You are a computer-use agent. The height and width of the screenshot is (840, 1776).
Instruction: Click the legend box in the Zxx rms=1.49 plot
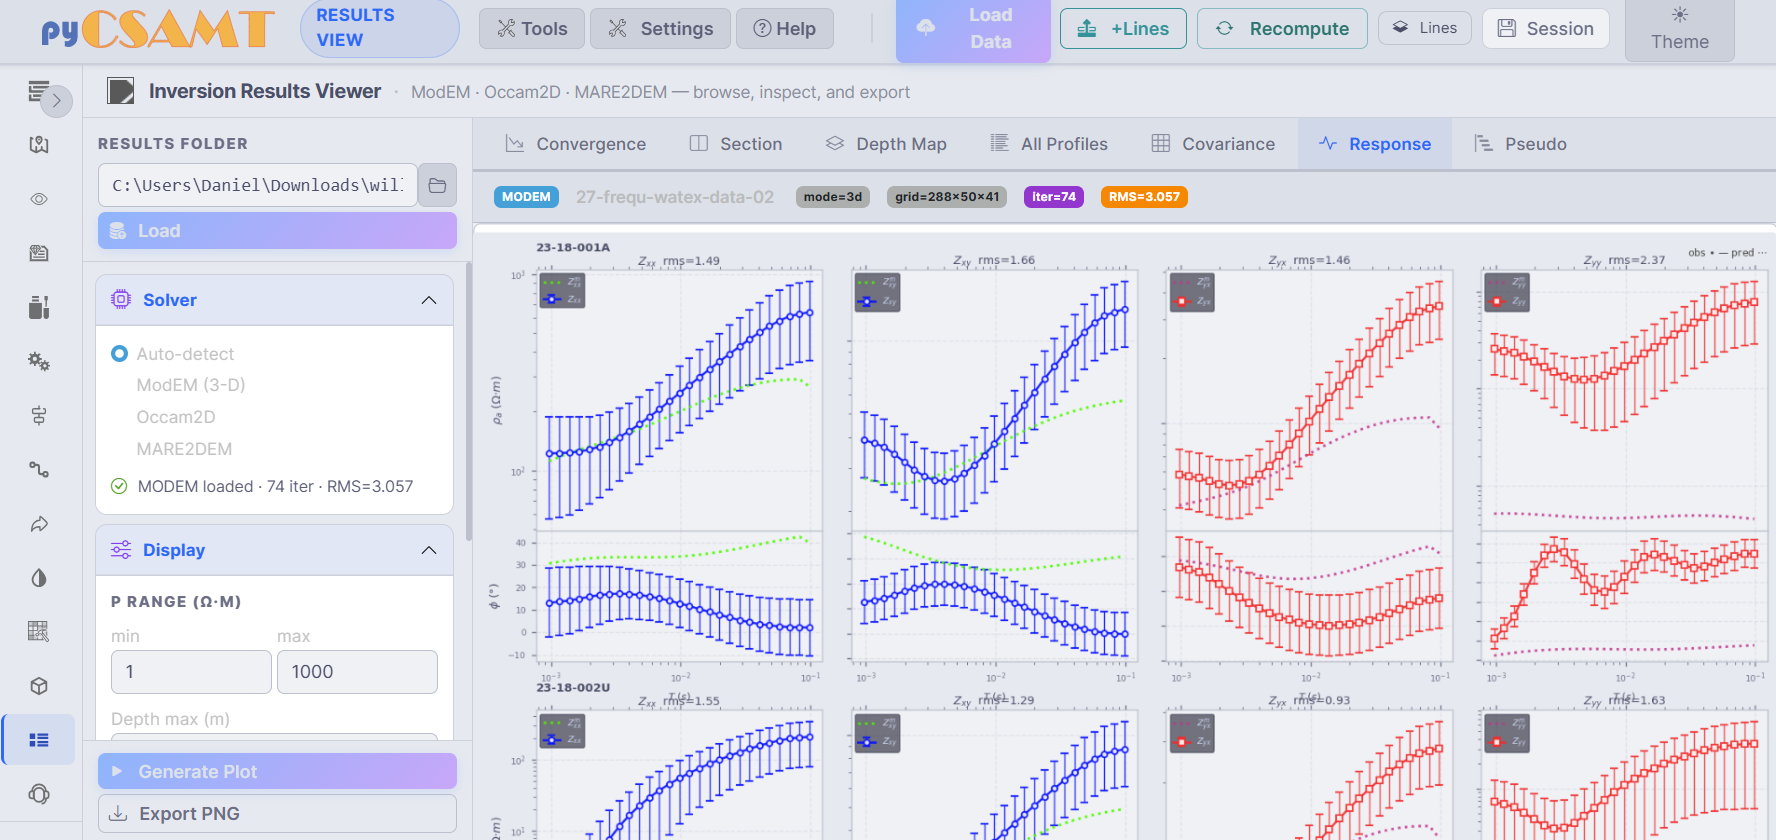click(562, 291)
